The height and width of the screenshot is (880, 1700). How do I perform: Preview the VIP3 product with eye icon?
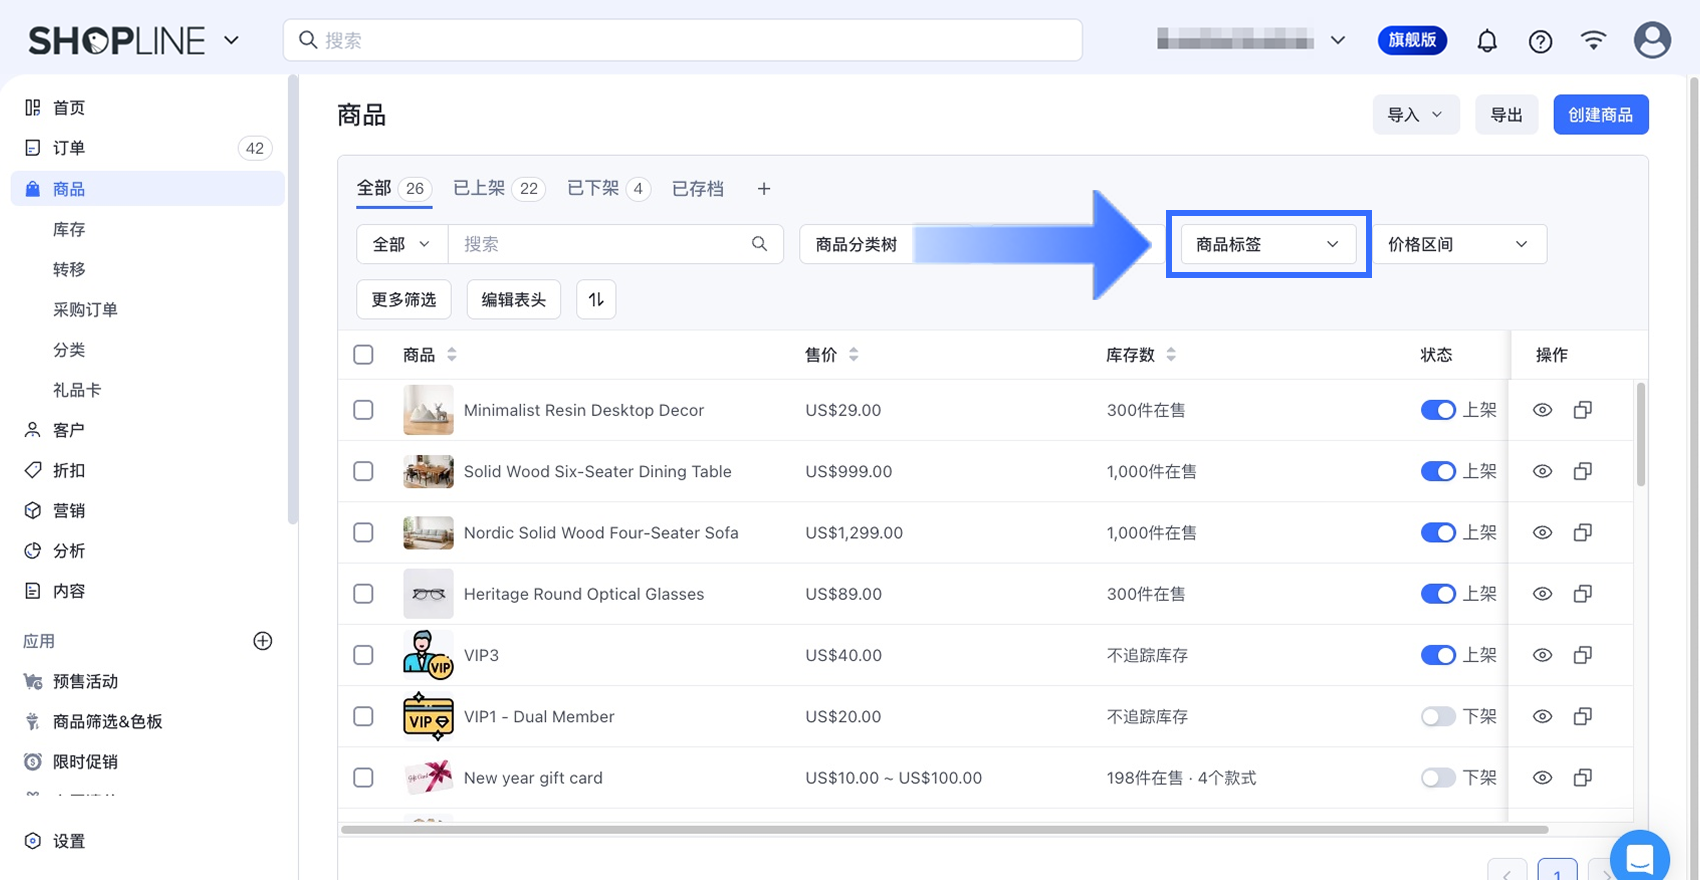pos(1542,655)
